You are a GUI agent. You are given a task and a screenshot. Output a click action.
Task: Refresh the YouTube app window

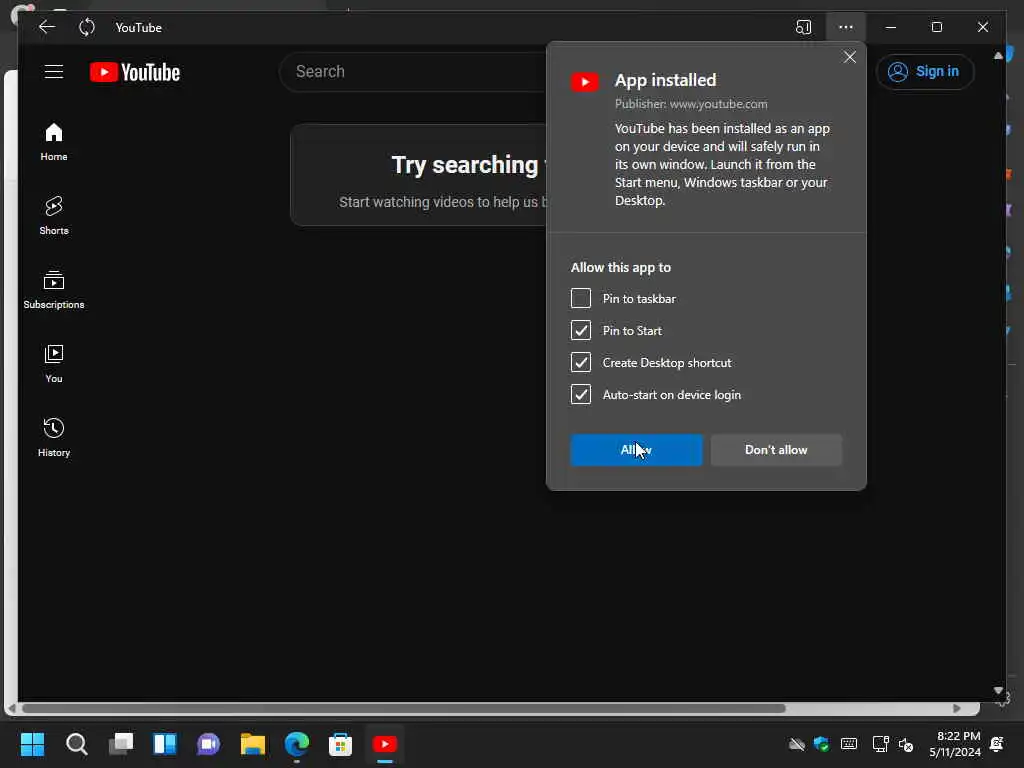pos(87,27)
